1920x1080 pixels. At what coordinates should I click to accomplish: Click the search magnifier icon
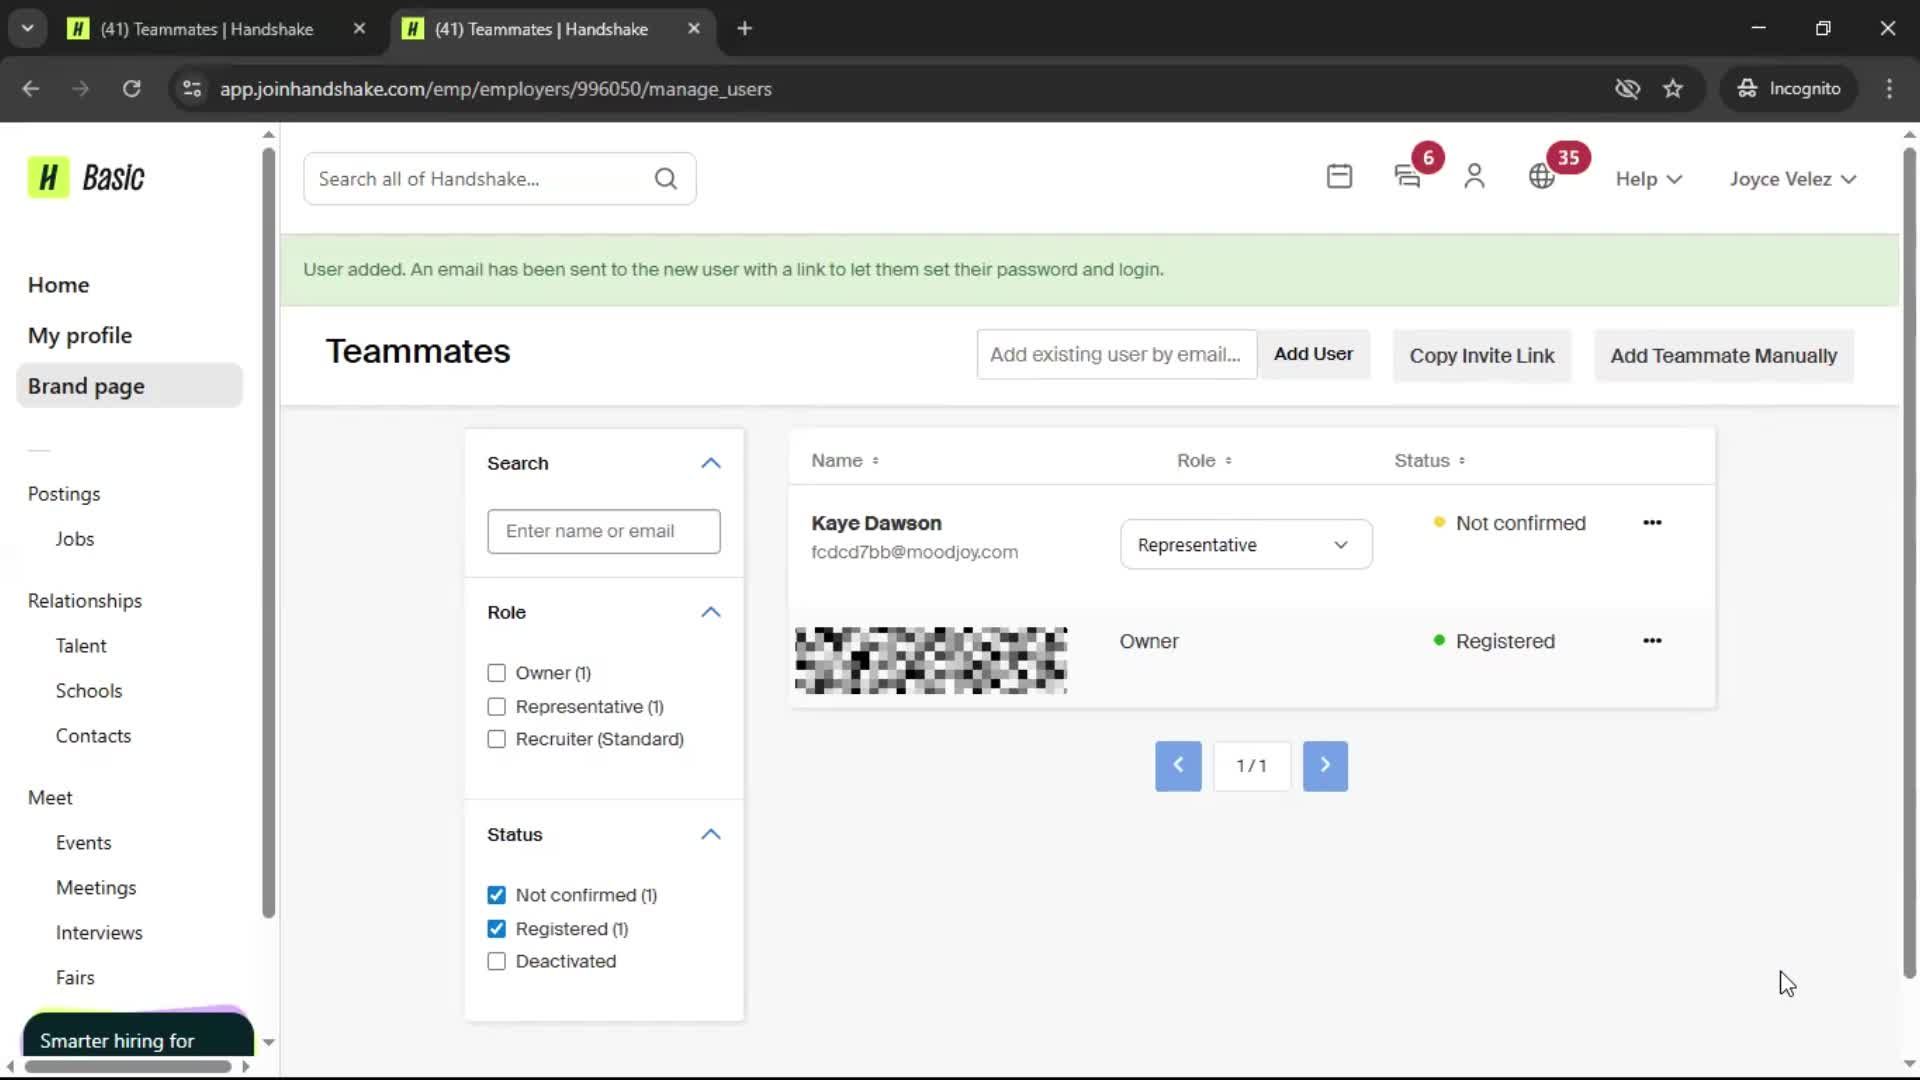coord(666,179)
